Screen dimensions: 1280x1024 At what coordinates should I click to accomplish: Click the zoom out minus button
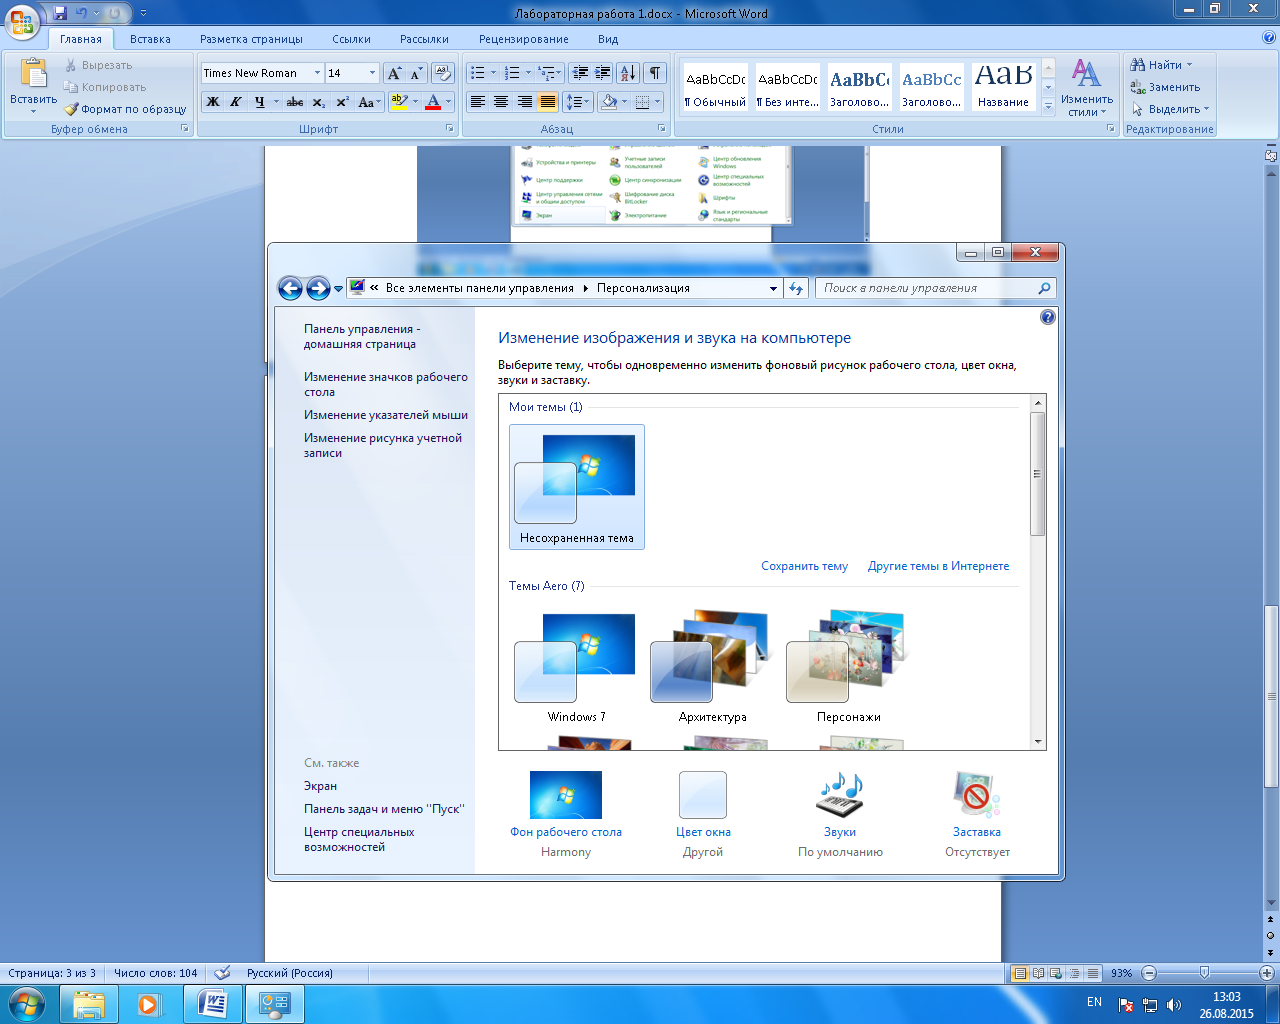[1149, 973]
